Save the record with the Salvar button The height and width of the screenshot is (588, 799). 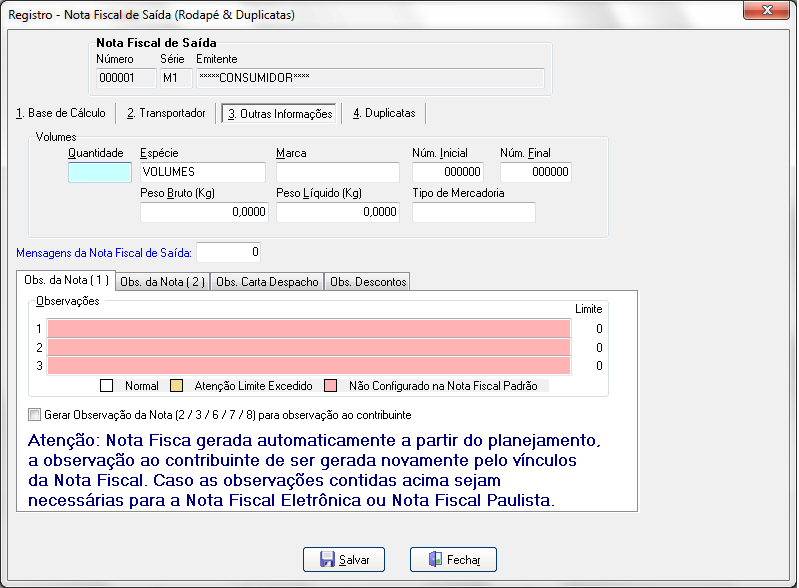[x=344, y=559]
